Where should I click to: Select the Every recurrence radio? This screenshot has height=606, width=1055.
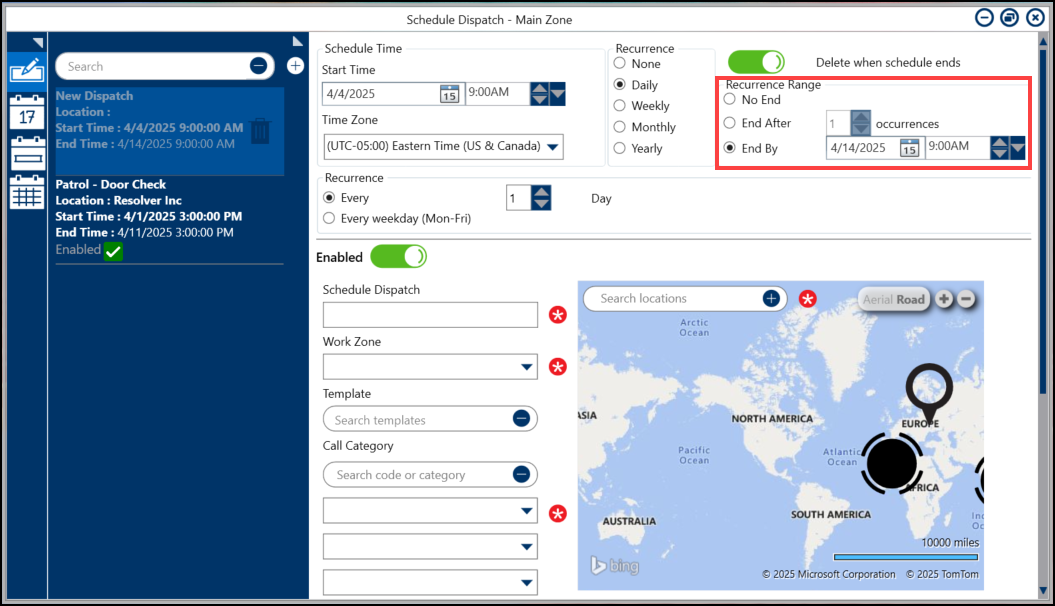tap(329, 198)
